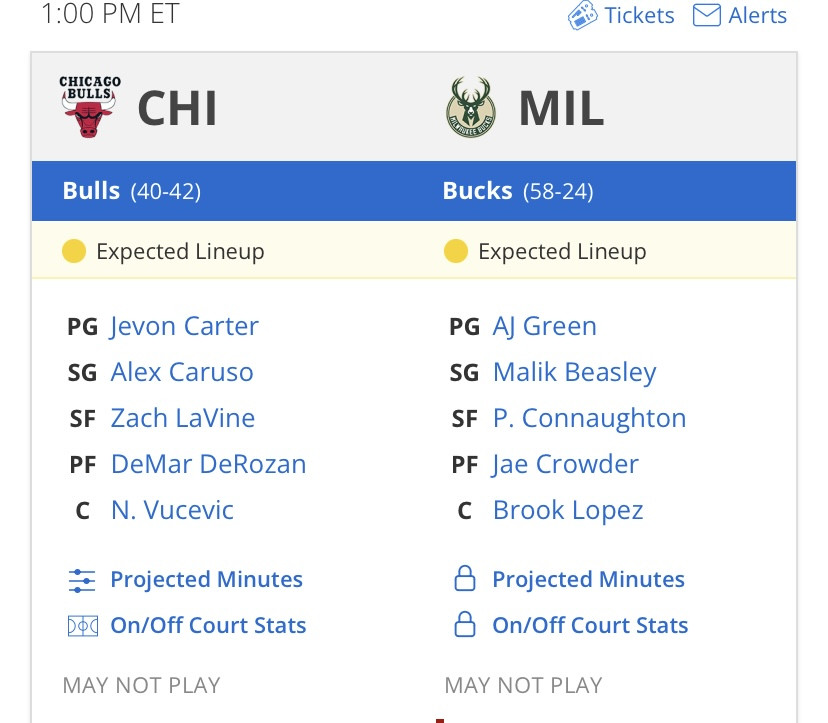Open DeMar DeRozan's profile link

click(x=209, y=464)
